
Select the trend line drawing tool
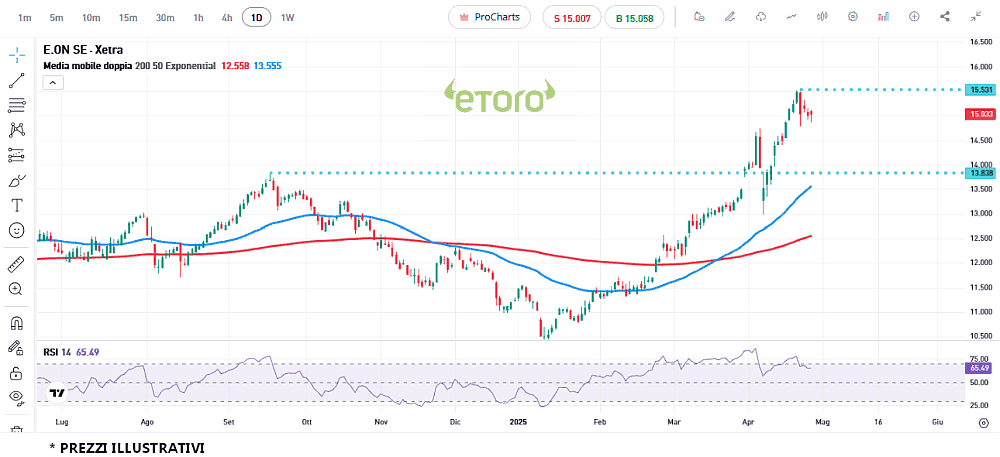coord(17,80)
